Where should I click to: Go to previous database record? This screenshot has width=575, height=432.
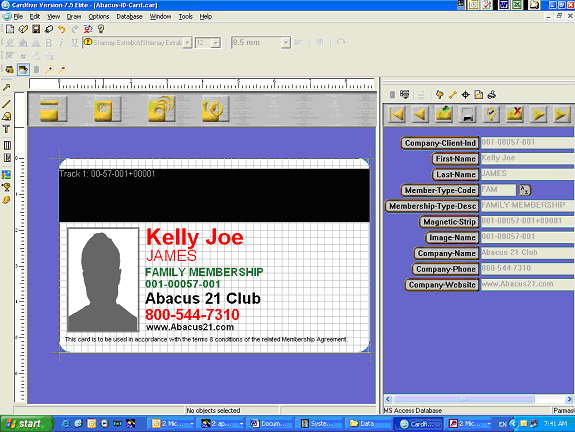(x=420, y=114)
